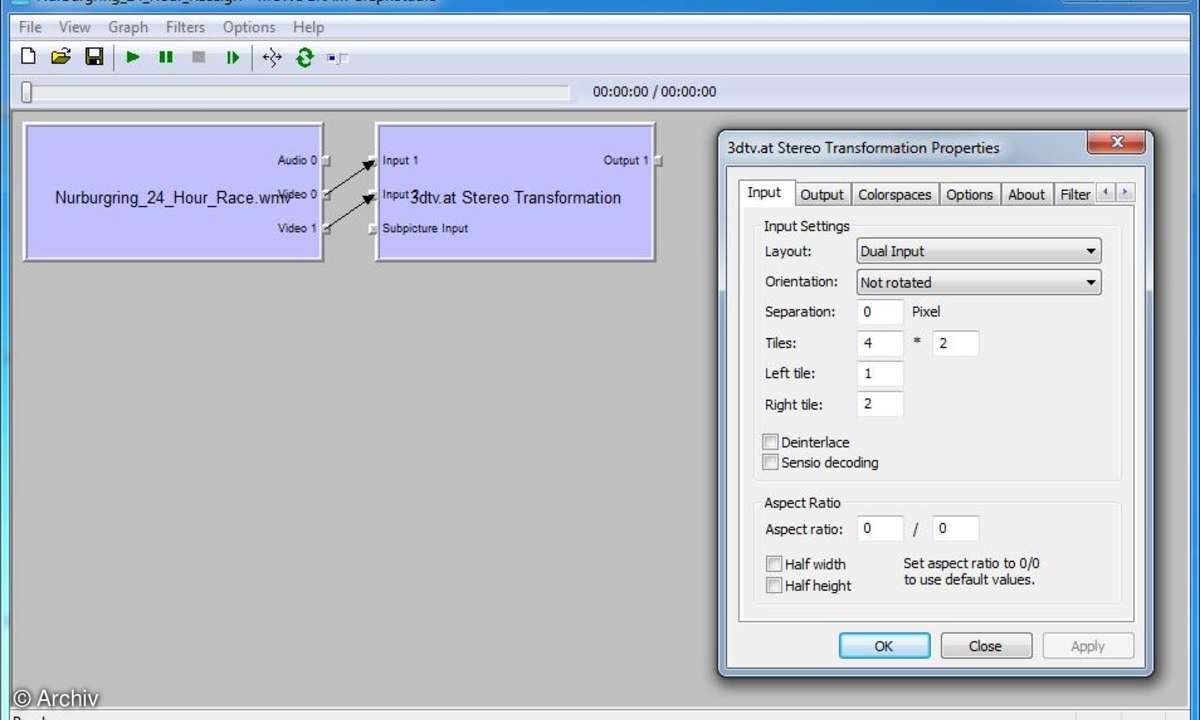Viewport: 1200px width, 720px height.
Task: Click the 00:00:00 / 00:00:00 time display
Action: 655,92
